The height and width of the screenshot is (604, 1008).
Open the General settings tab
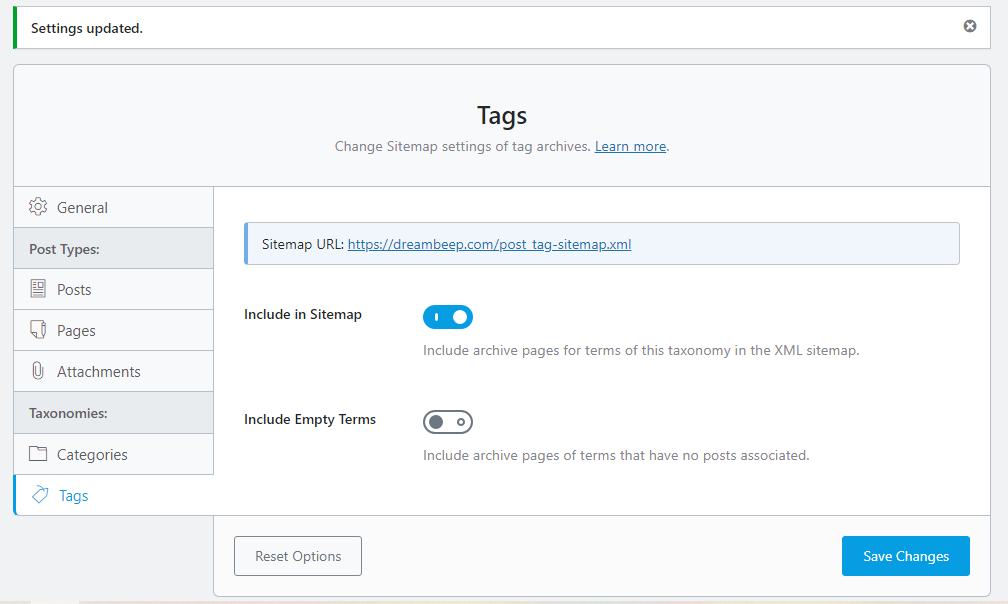(x=83, y=208)
